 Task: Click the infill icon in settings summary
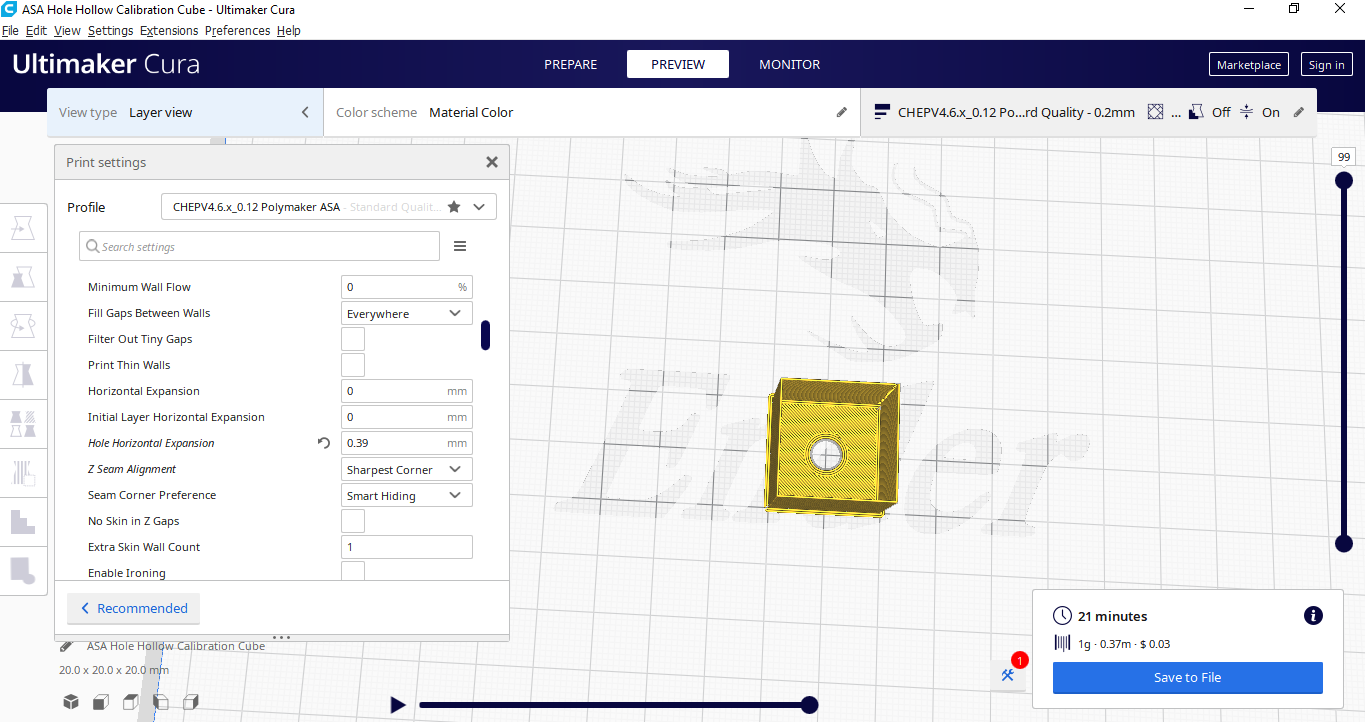(1155, 113)
